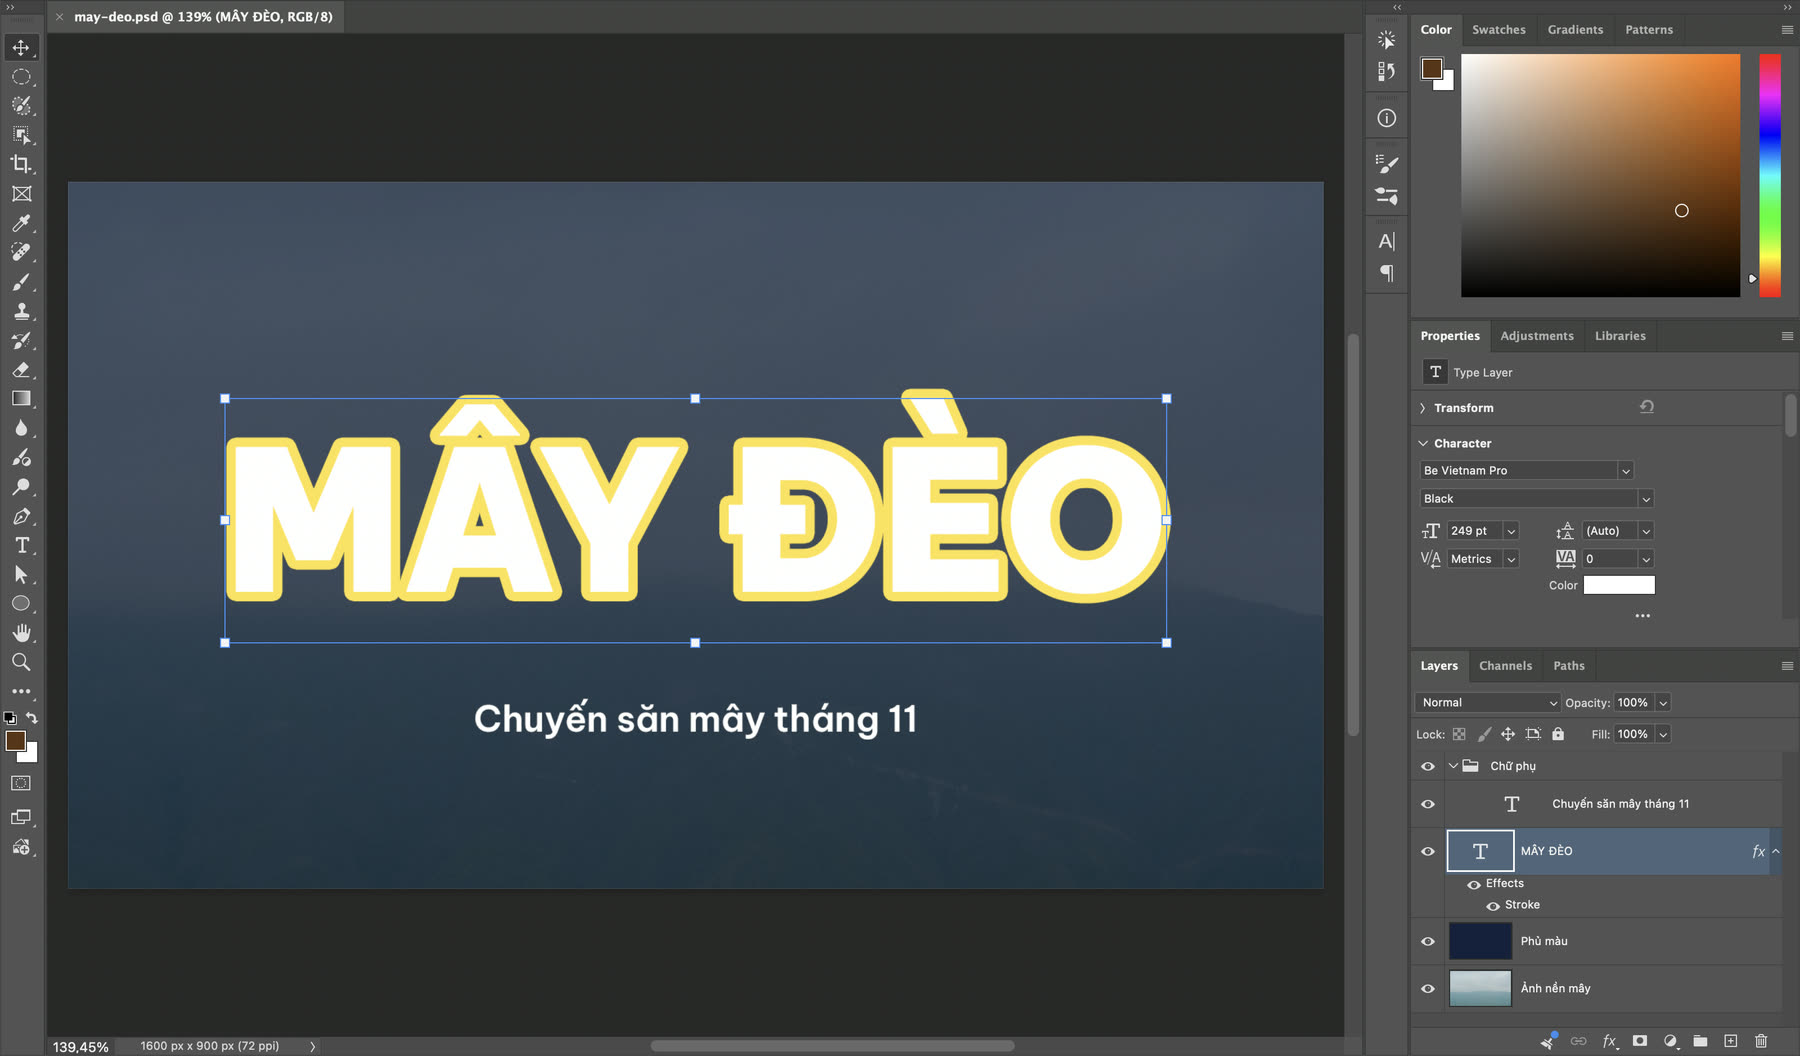Select the Hand tool

pos(21,633)
